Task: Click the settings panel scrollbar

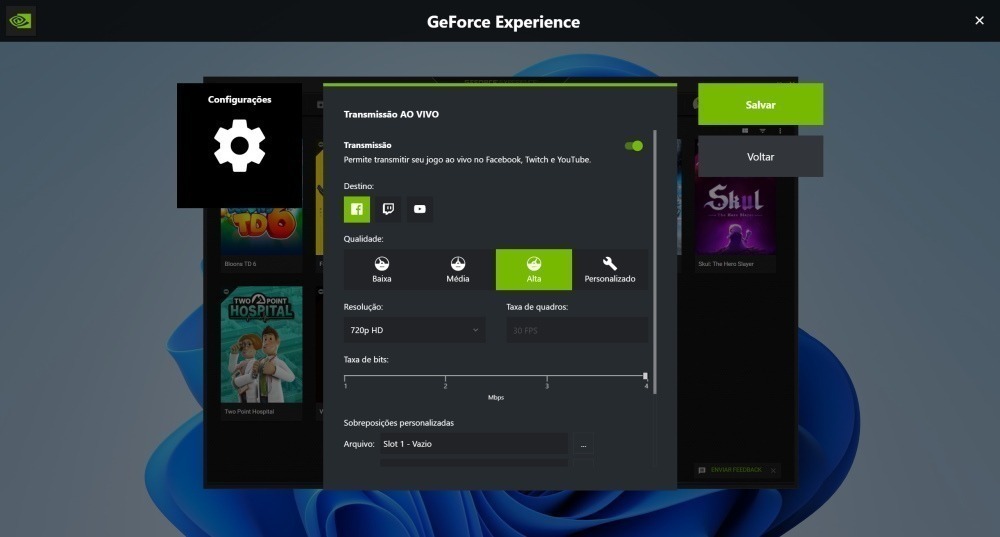Action: [655, 261]
